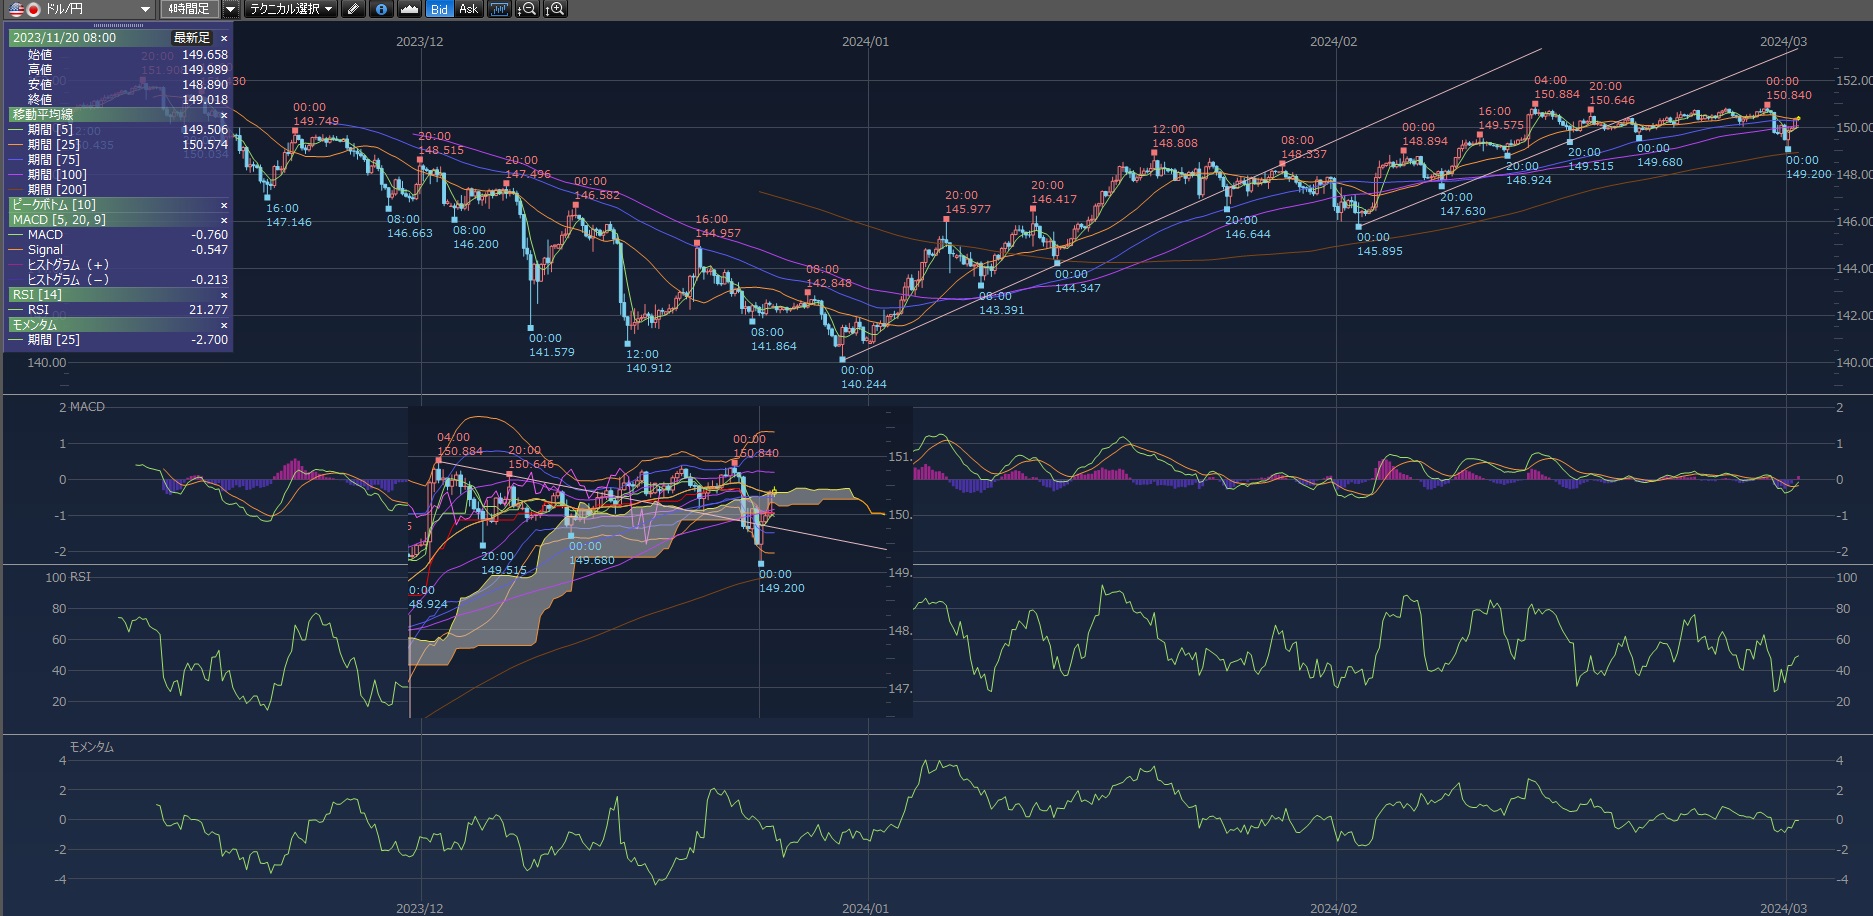Select the pencil drawing tool icon
The height and width of the screenshot is (916, 1873).
coord(353,9)
